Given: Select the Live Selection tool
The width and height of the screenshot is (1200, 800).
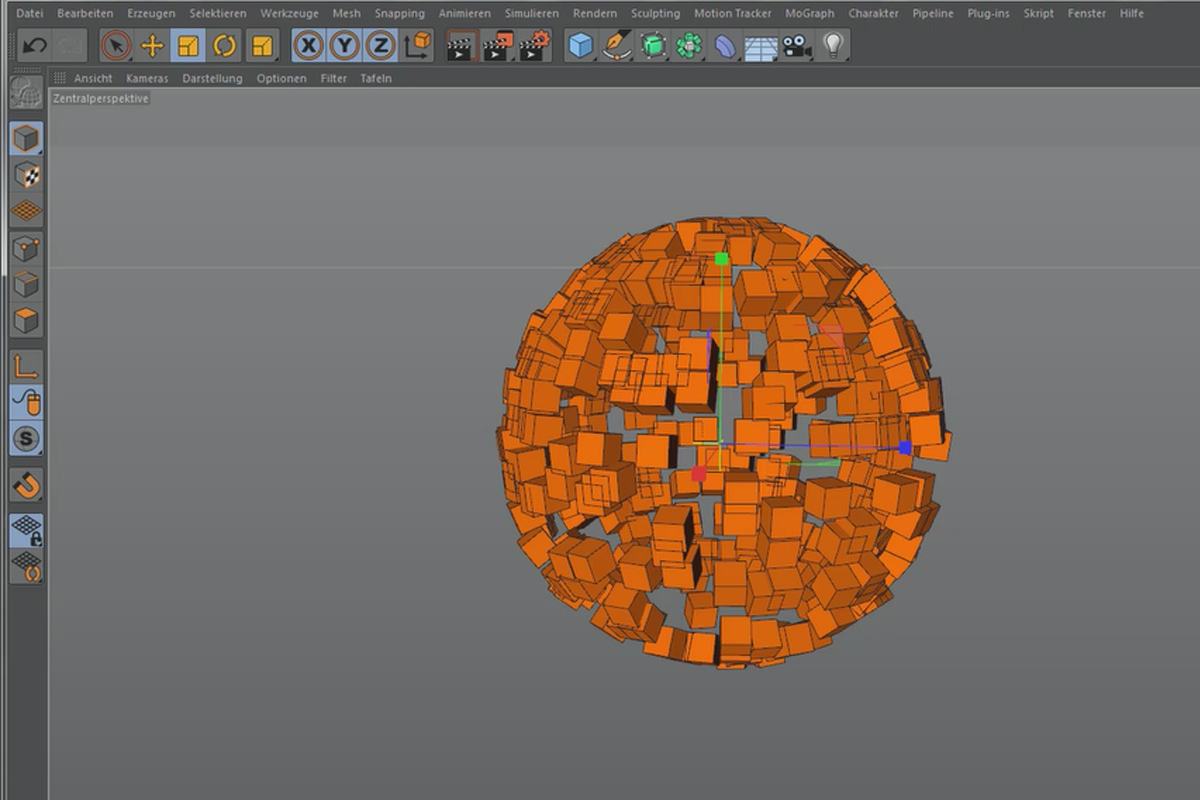Looking at the screenshot, I should 116,46.
